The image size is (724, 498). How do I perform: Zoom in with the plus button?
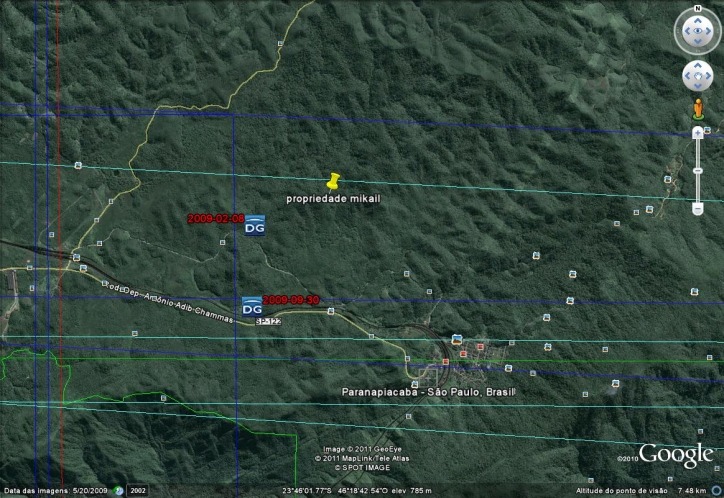[698, 133]
